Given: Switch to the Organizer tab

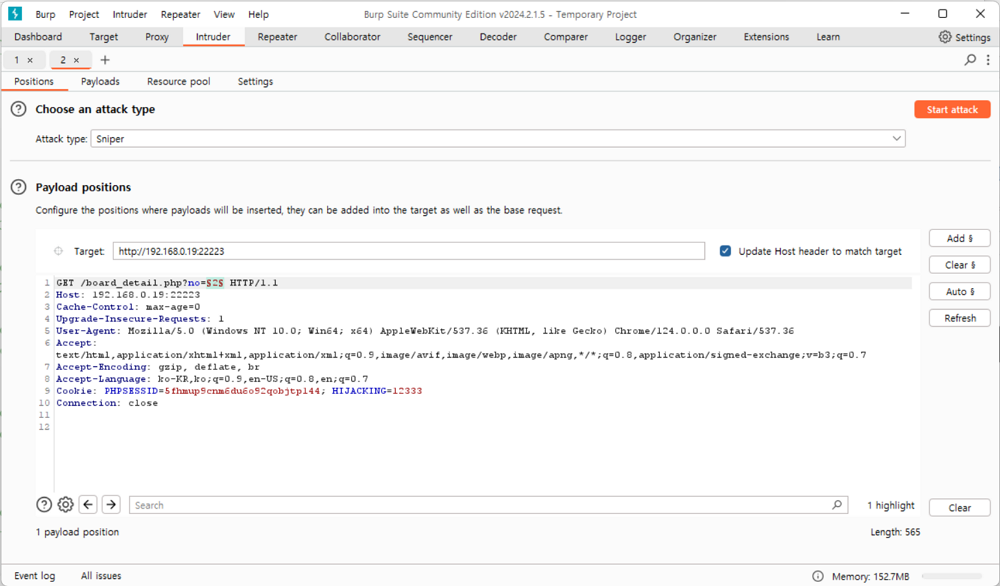Looking at the screenshot, I should pyautogui.click(x=695, y=37).
